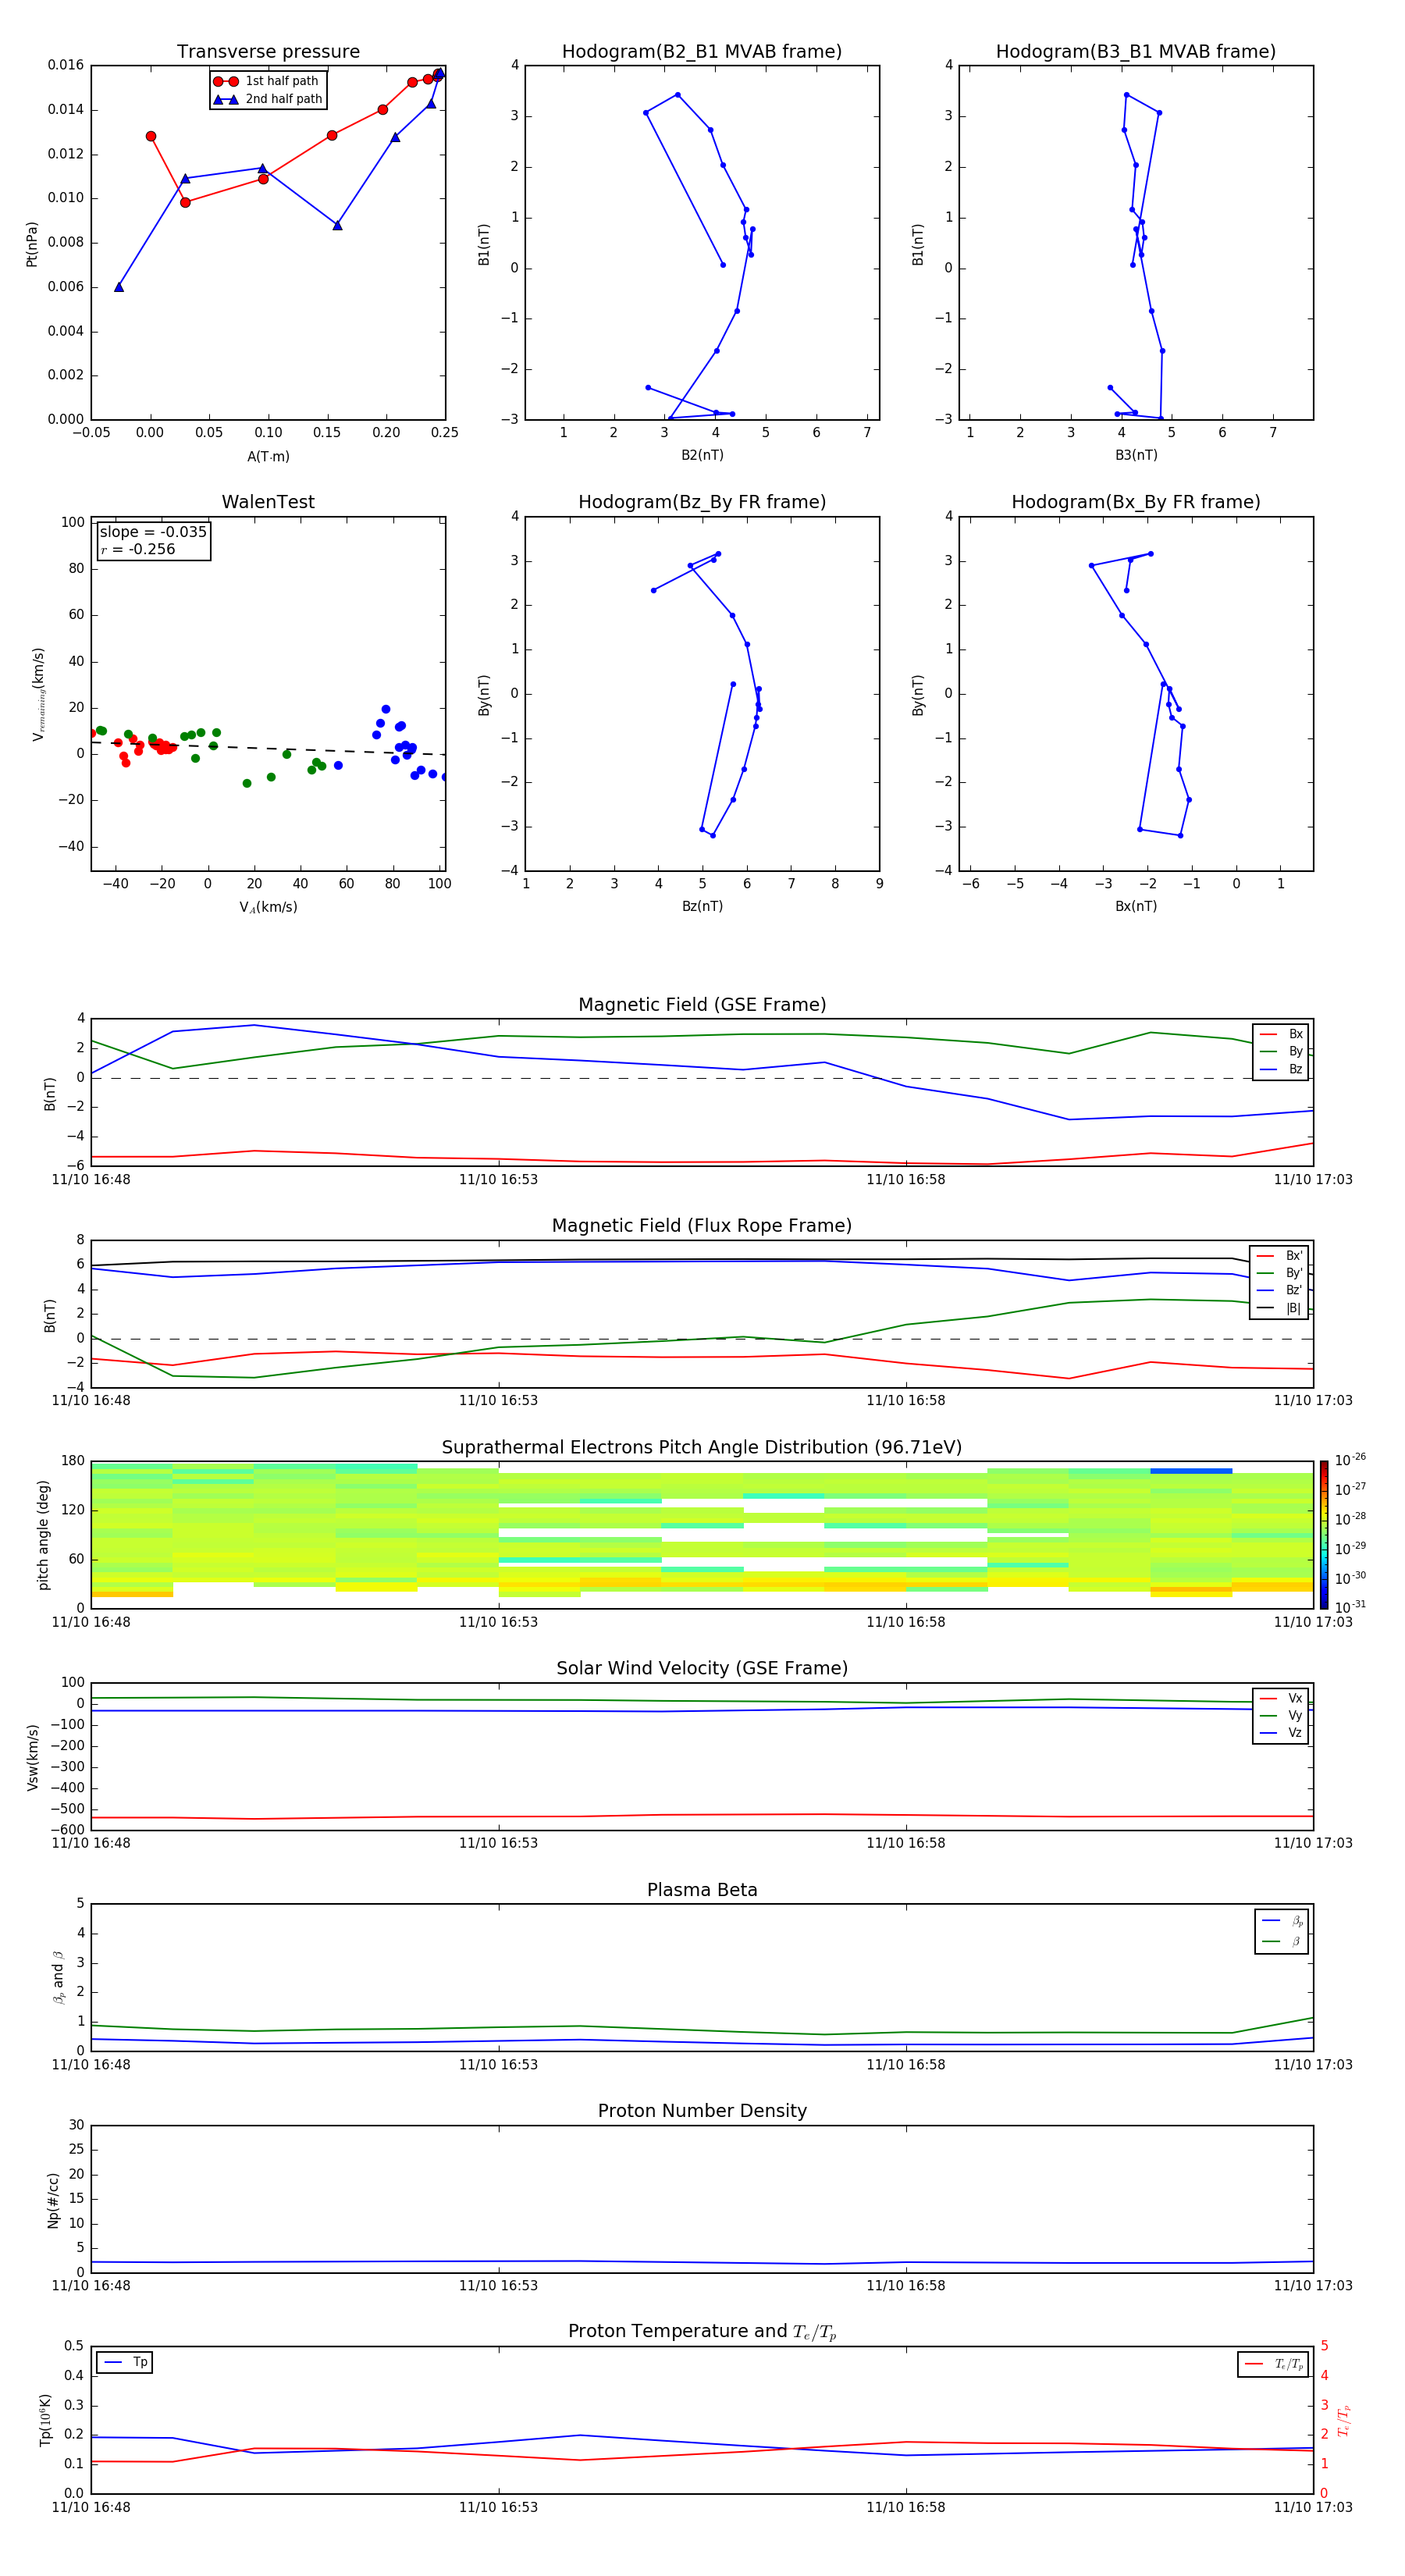Image resolution: width=1405 pixels, height=2576 pixels.
Task: Click the |B| legend entry in Flux Rope panel
Action: tap(1279, 1308)
